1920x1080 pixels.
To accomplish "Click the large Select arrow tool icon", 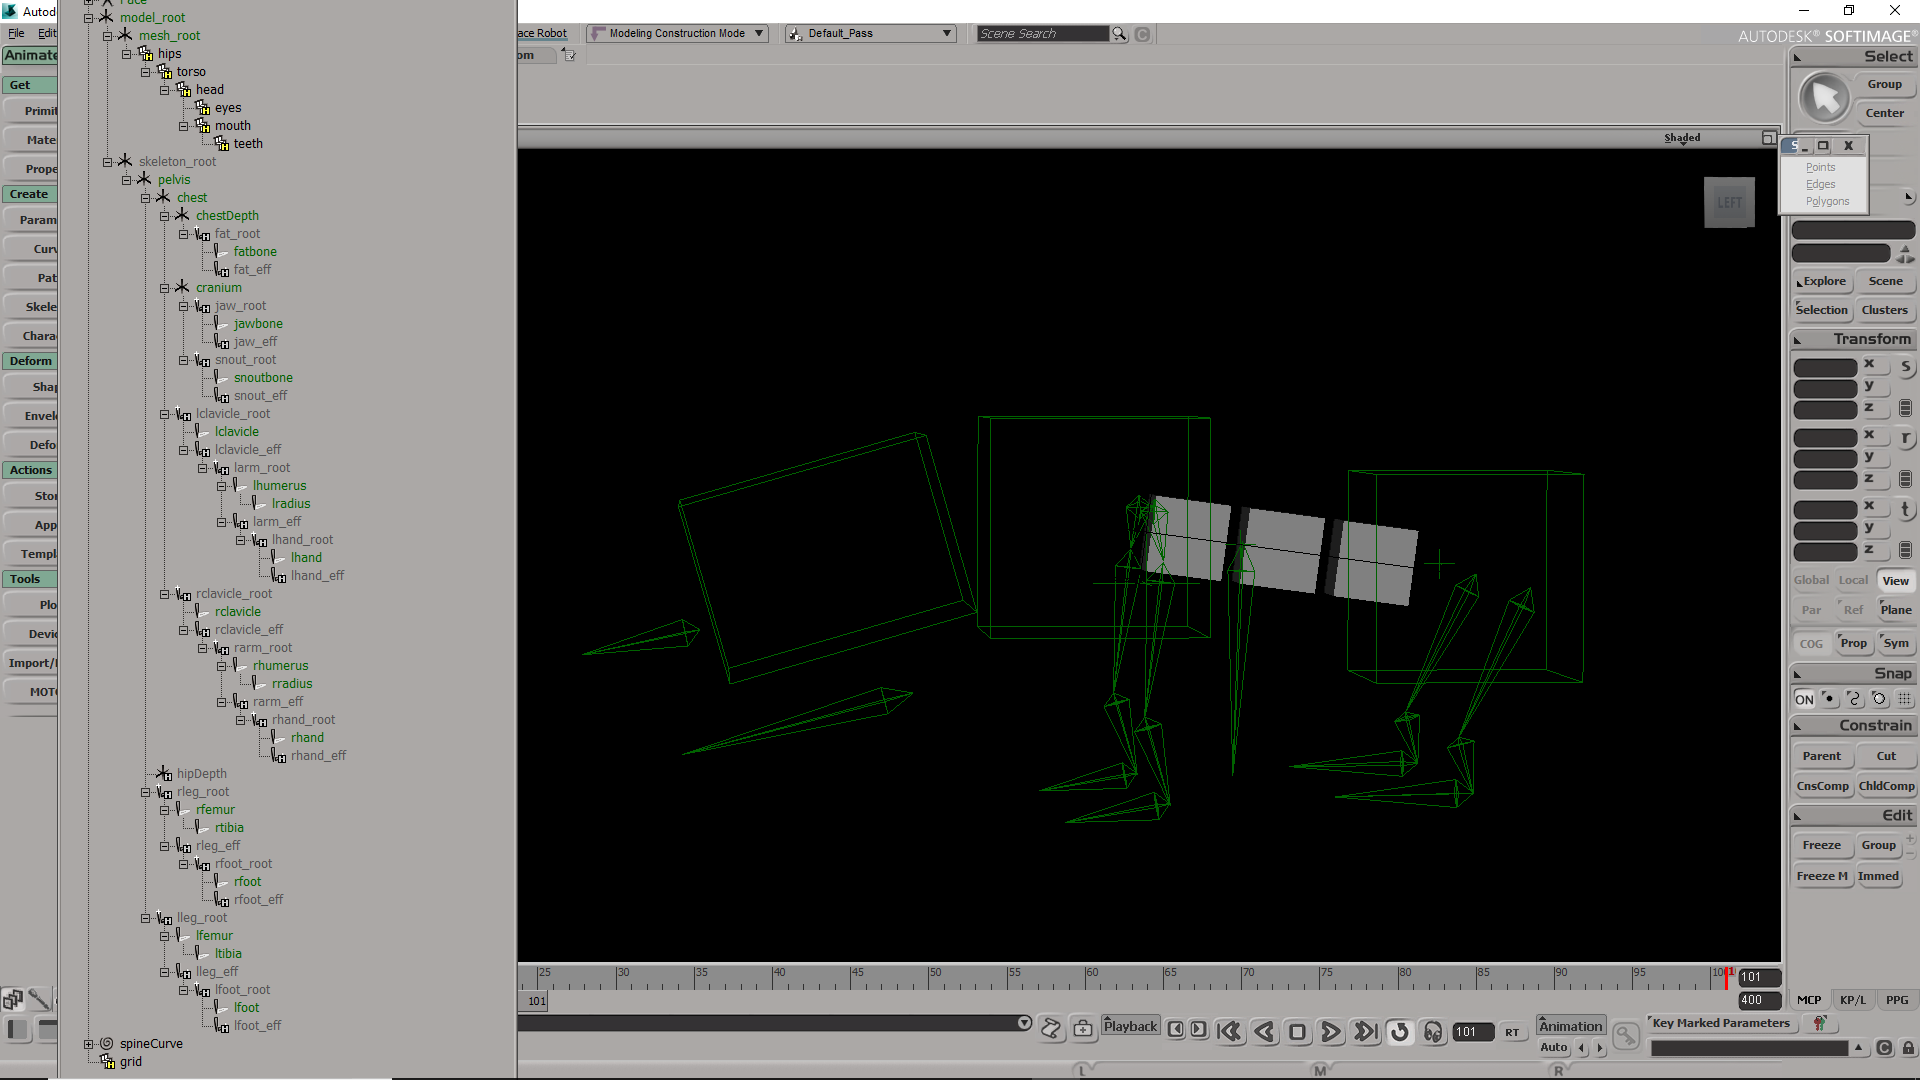I will [1824, 98].
